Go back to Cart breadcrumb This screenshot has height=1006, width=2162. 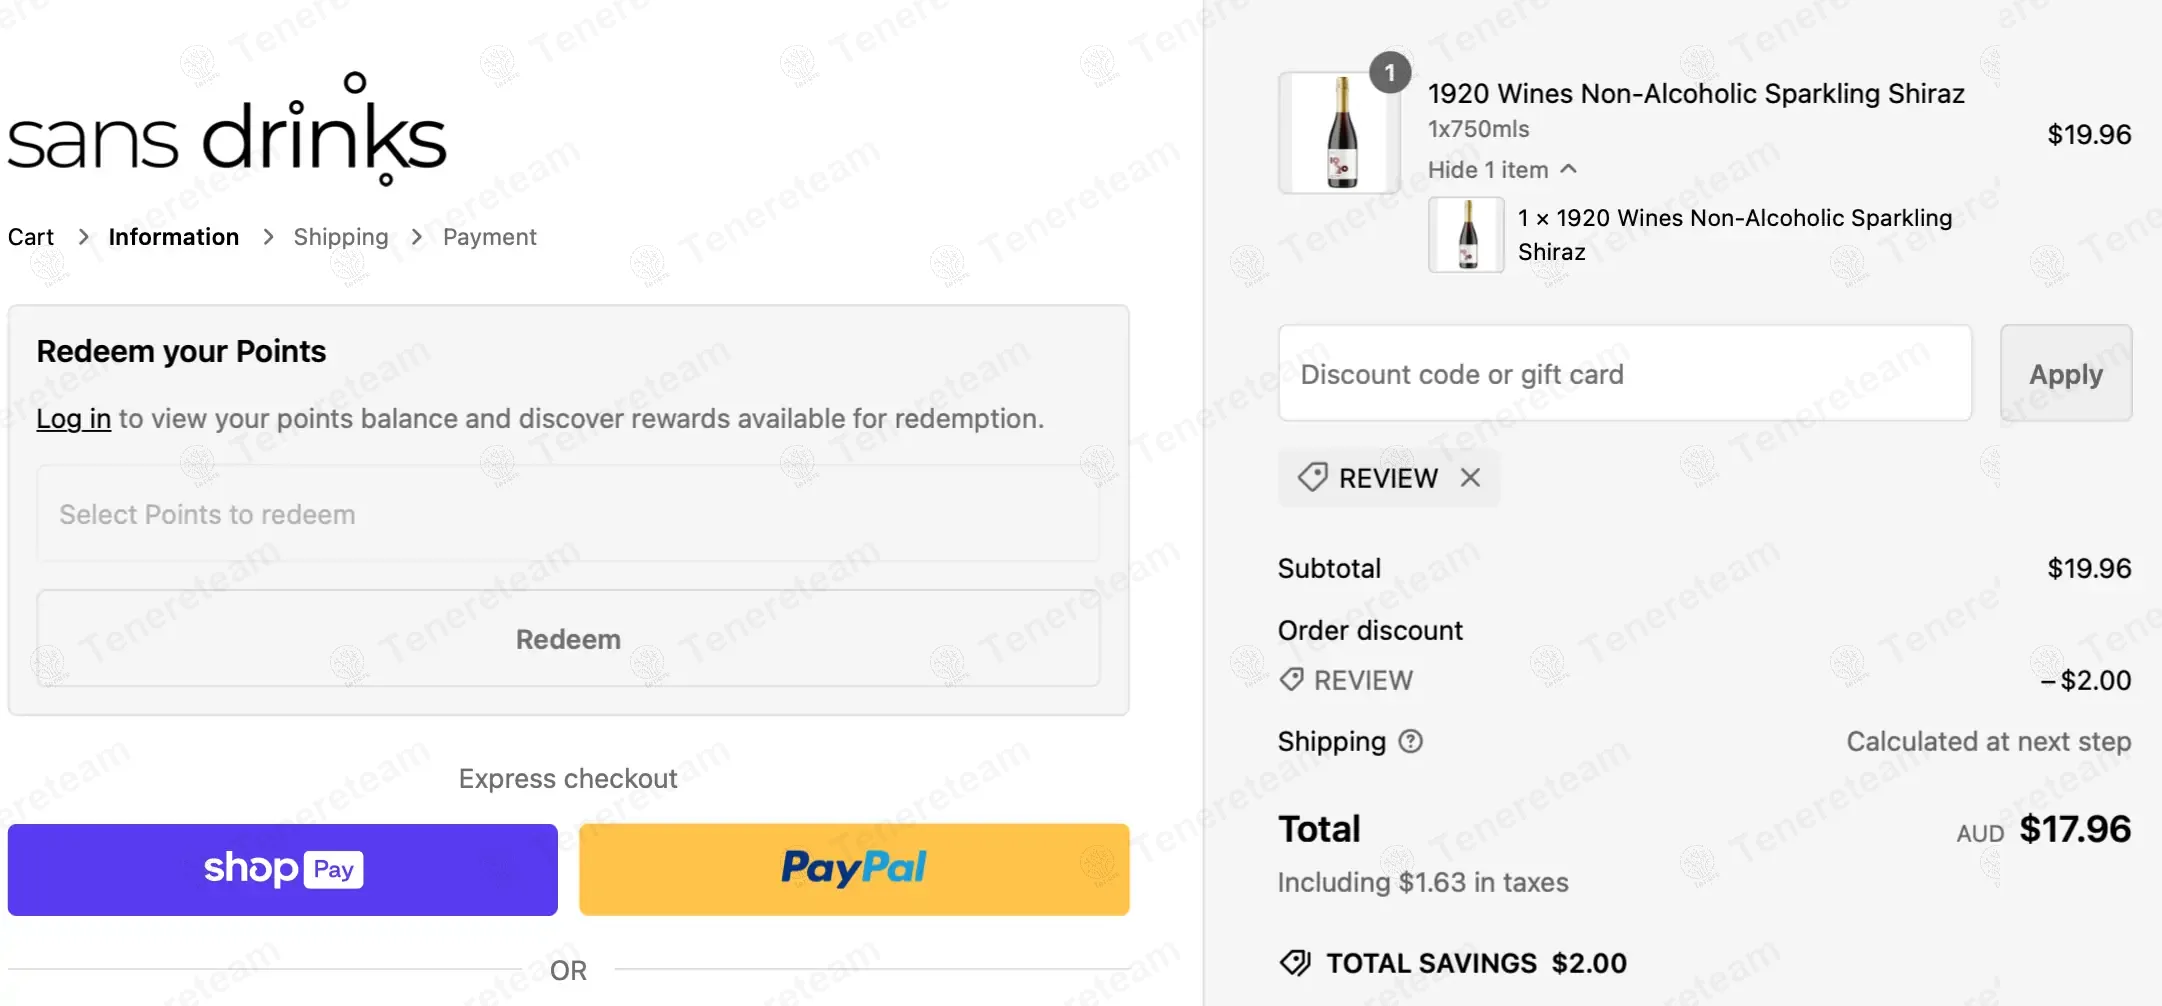[x=31, y=237]
